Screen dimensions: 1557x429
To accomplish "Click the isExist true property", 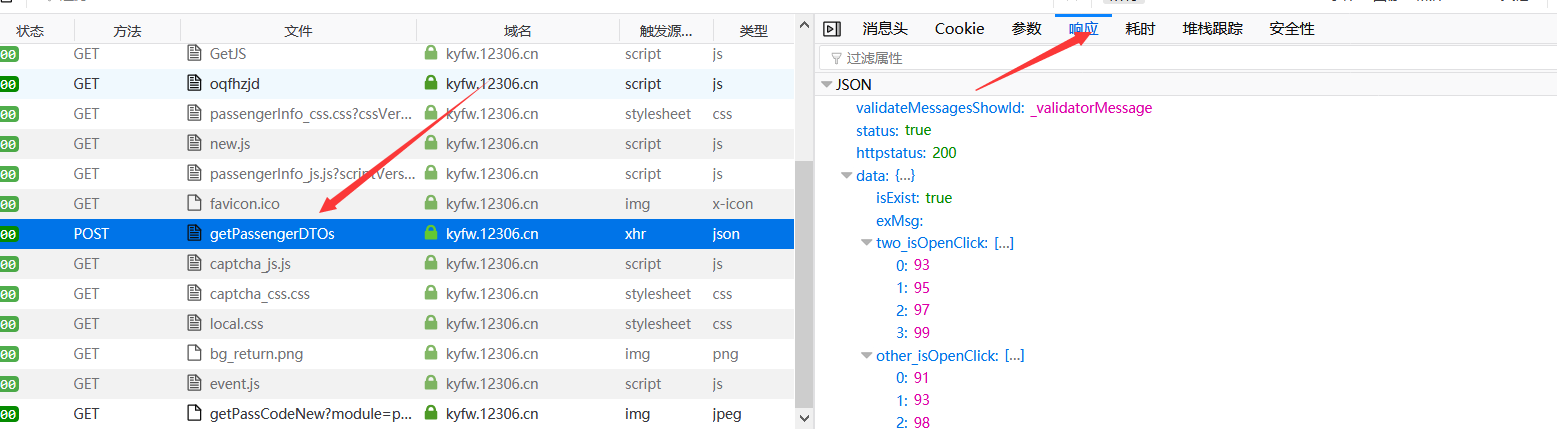I will coord(914,198).
